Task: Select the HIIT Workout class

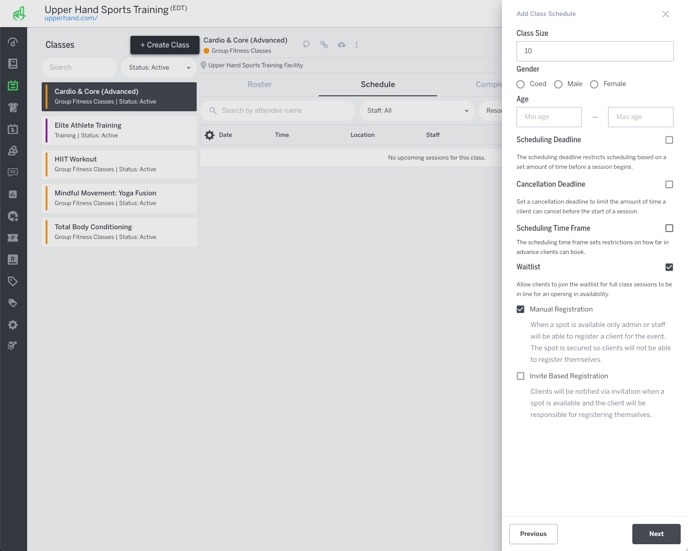Action: point(119,164)
